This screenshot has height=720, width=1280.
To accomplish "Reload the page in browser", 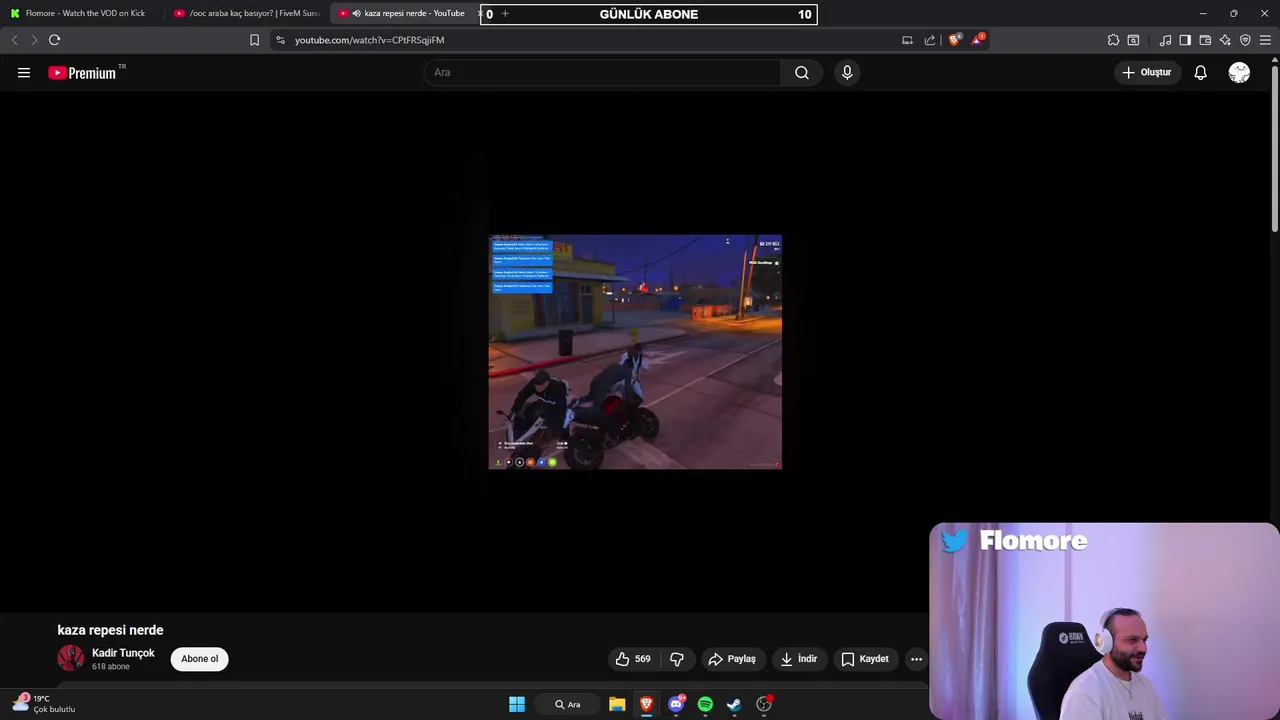I will [54, 40].
